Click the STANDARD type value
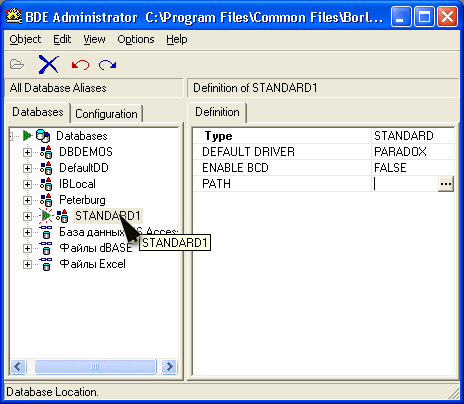Image resolution: width=464 pixels, height=404 pixels. point(404,136)
